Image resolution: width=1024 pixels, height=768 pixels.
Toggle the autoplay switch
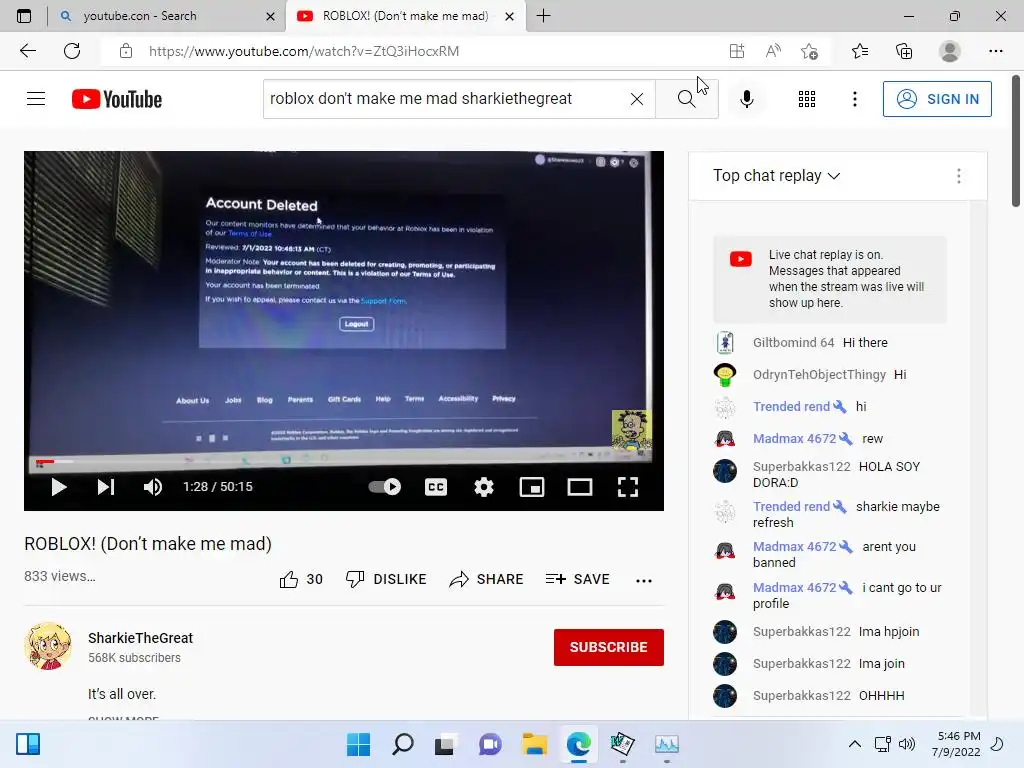tap(385, 487)
